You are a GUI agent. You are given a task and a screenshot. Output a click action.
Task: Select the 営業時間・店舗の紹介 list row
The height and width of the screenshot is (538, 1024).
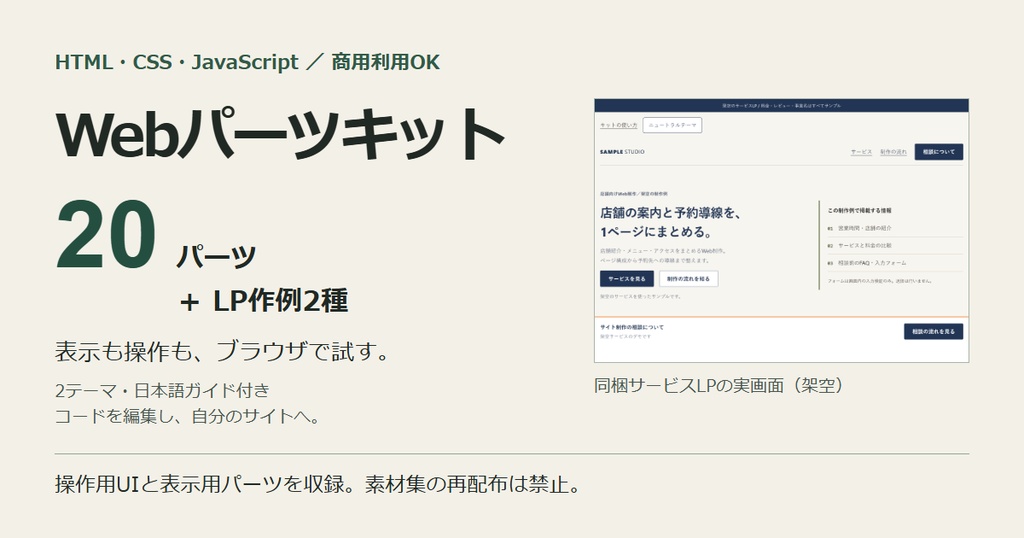point(895,229)
